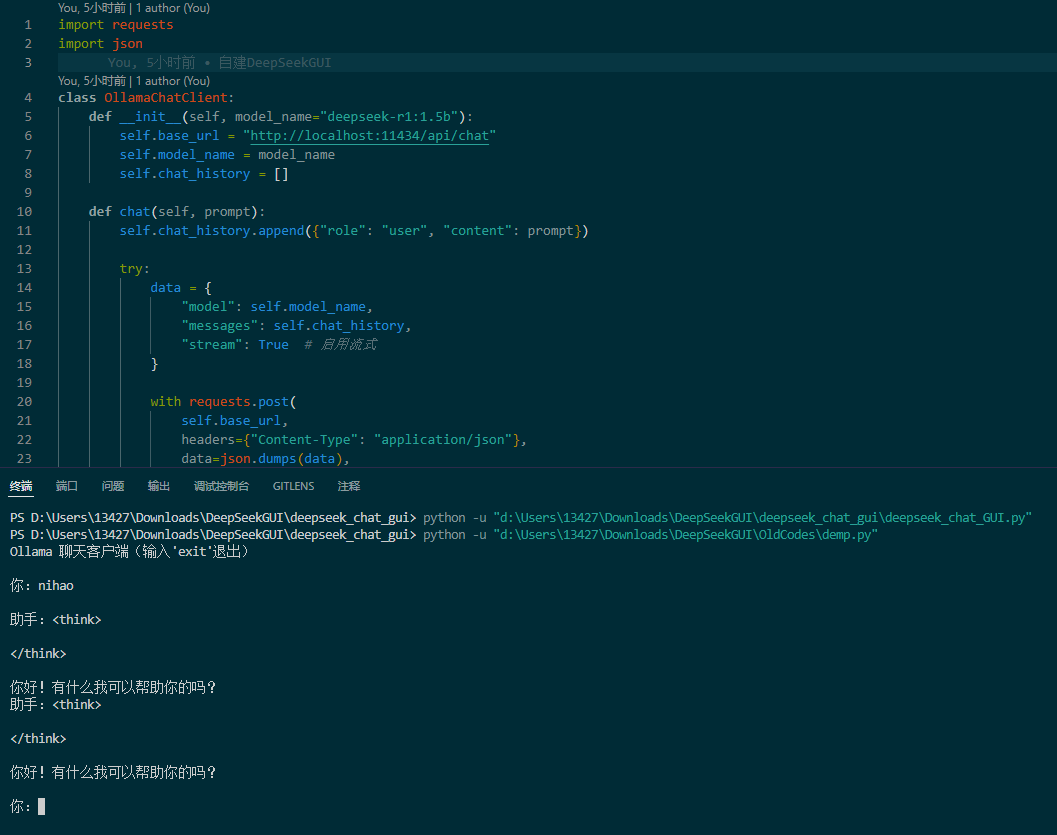The height and width of the screenshot is (835, 1057).
Task: Click import json on line 2
Action: [x=100, y=44]
